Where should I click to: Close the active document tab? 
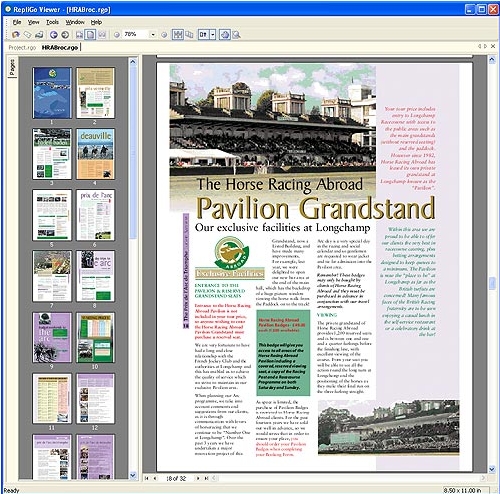[x=493, y=46]
